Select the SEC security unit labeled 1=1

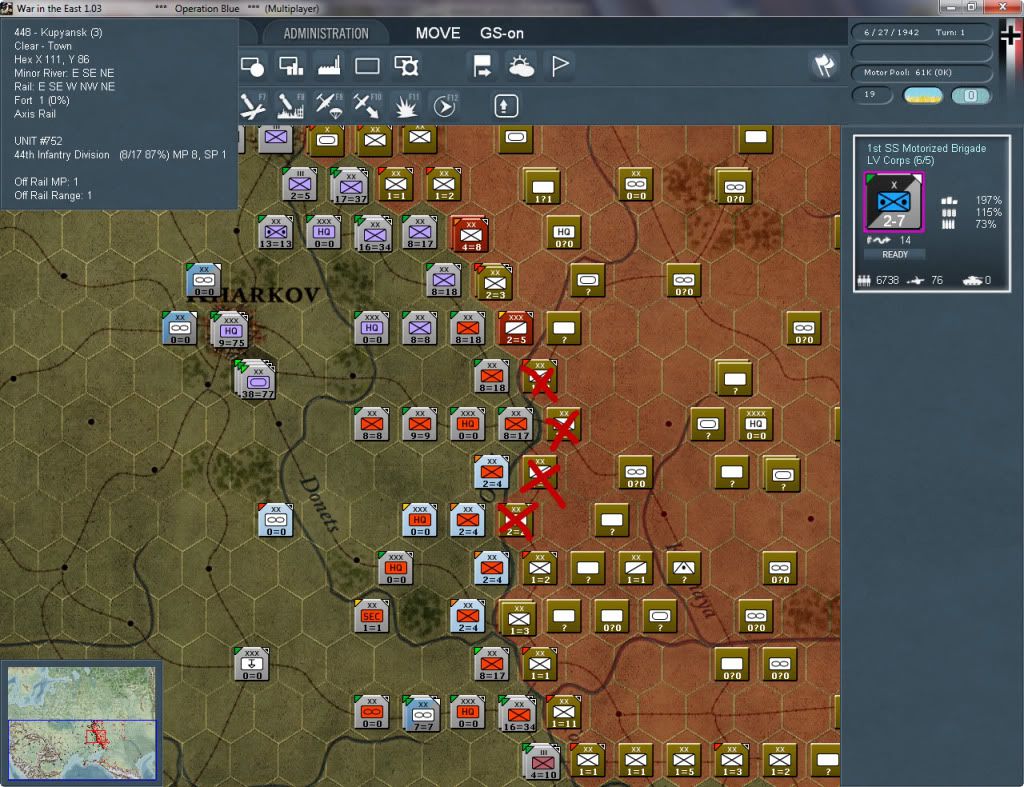[372, 616]
